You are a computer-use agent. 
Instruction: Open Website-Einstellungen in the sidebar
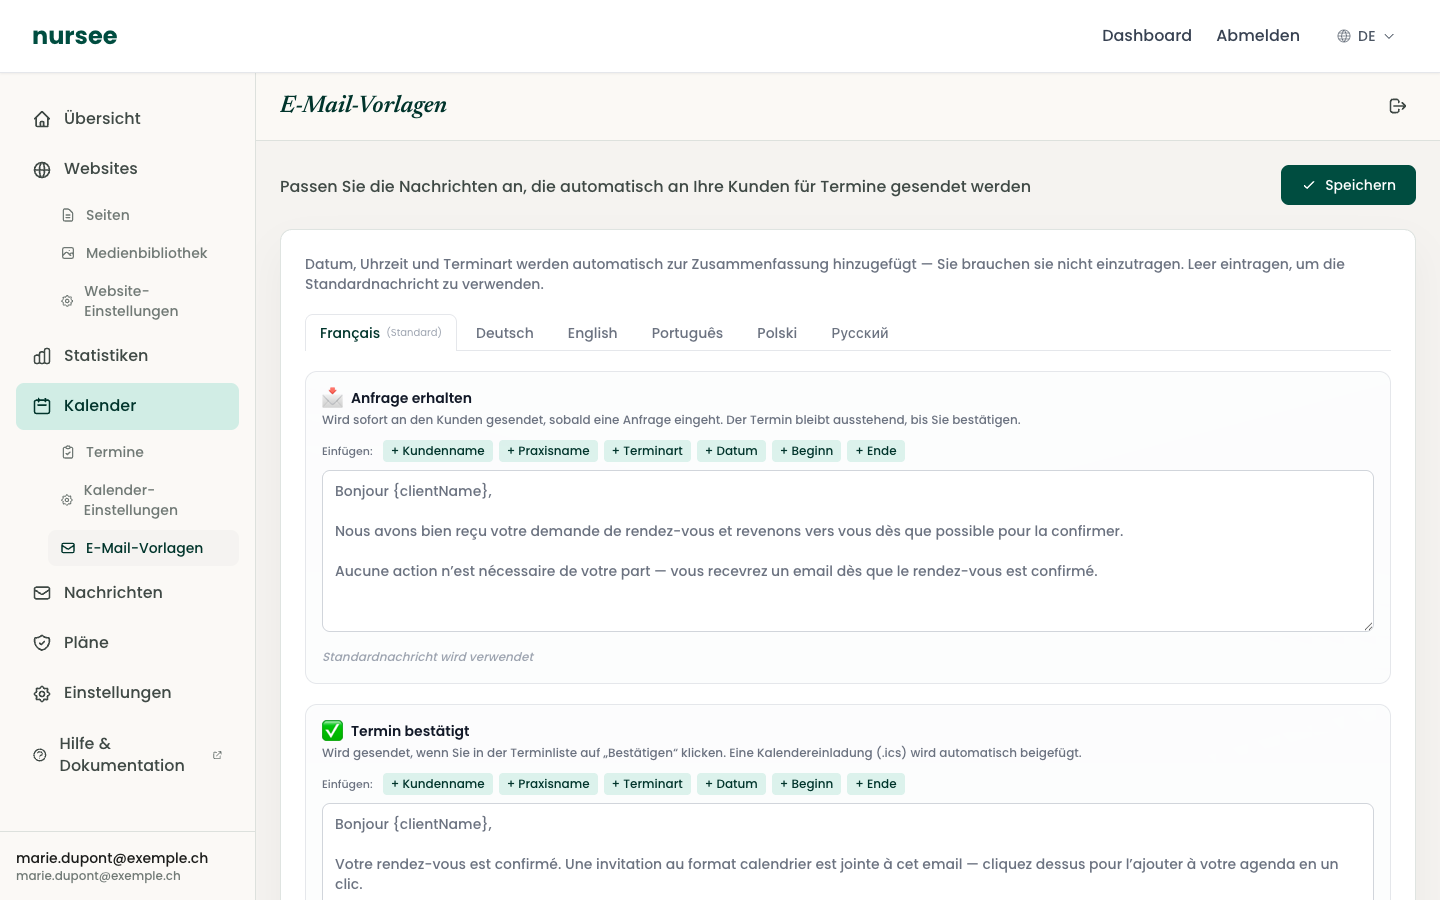pyautogui.click(x=143, y=301)
